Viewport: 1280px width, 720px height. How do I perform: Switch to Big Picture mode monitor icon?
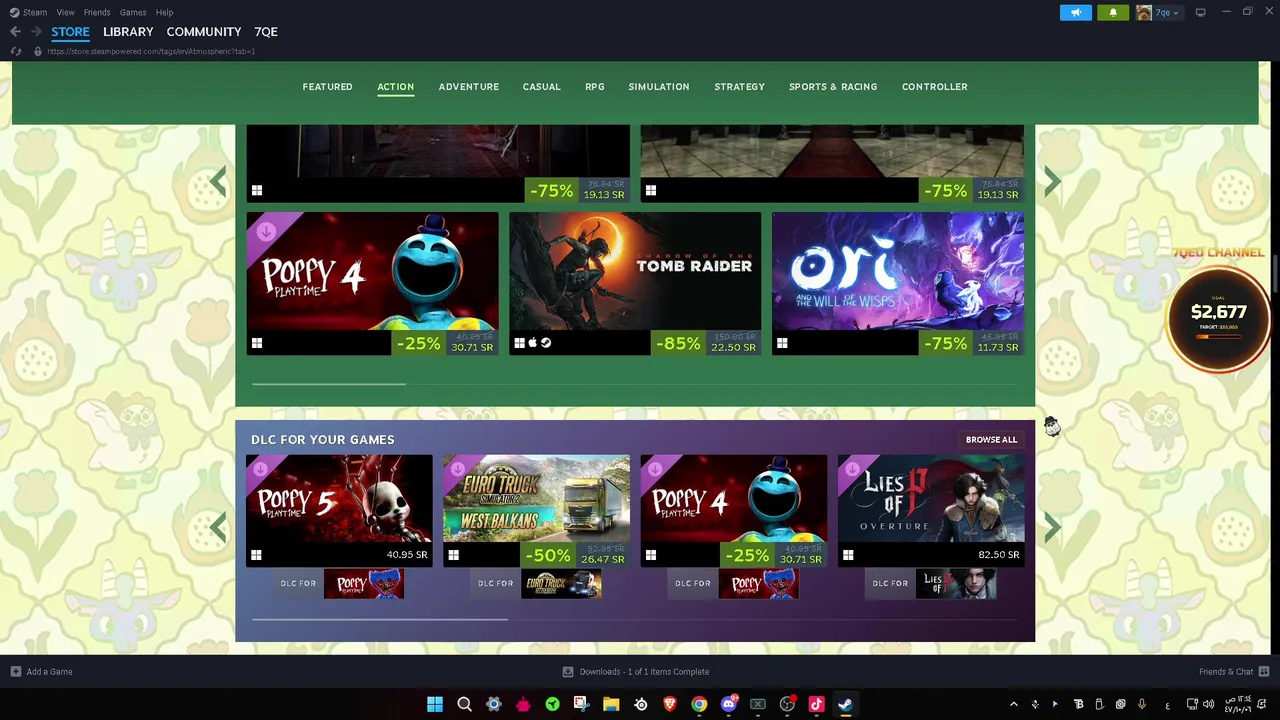pyautogui.click(x=1200, y=12)
